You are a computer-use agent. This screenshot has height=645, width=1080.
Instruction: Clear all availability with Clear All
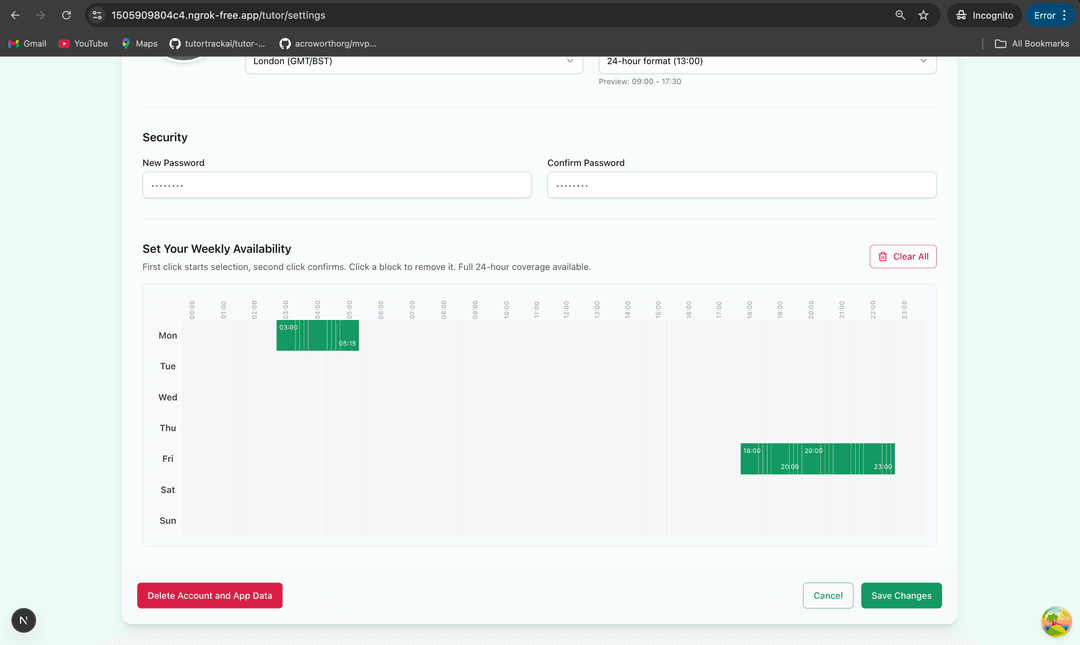point(903,256)
